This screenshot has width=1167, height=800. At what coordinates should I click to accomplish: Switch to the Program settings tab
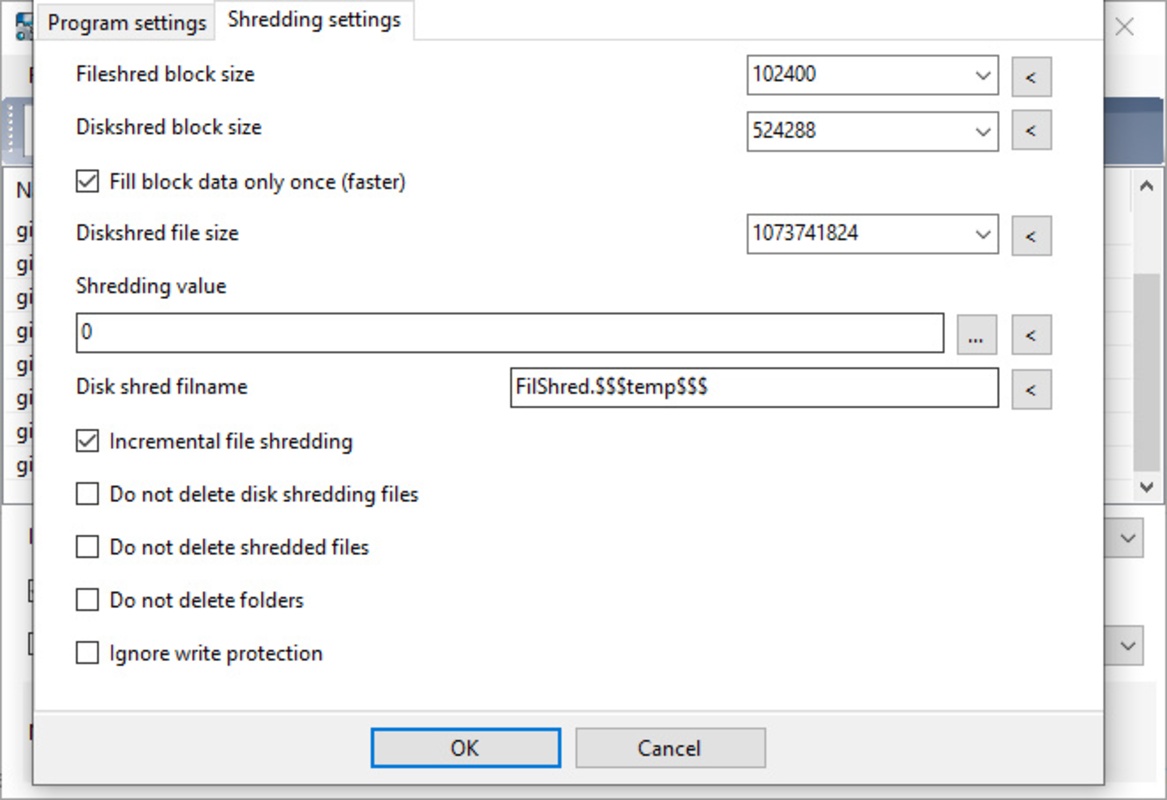pyautogui.click(x=127, y=22)
